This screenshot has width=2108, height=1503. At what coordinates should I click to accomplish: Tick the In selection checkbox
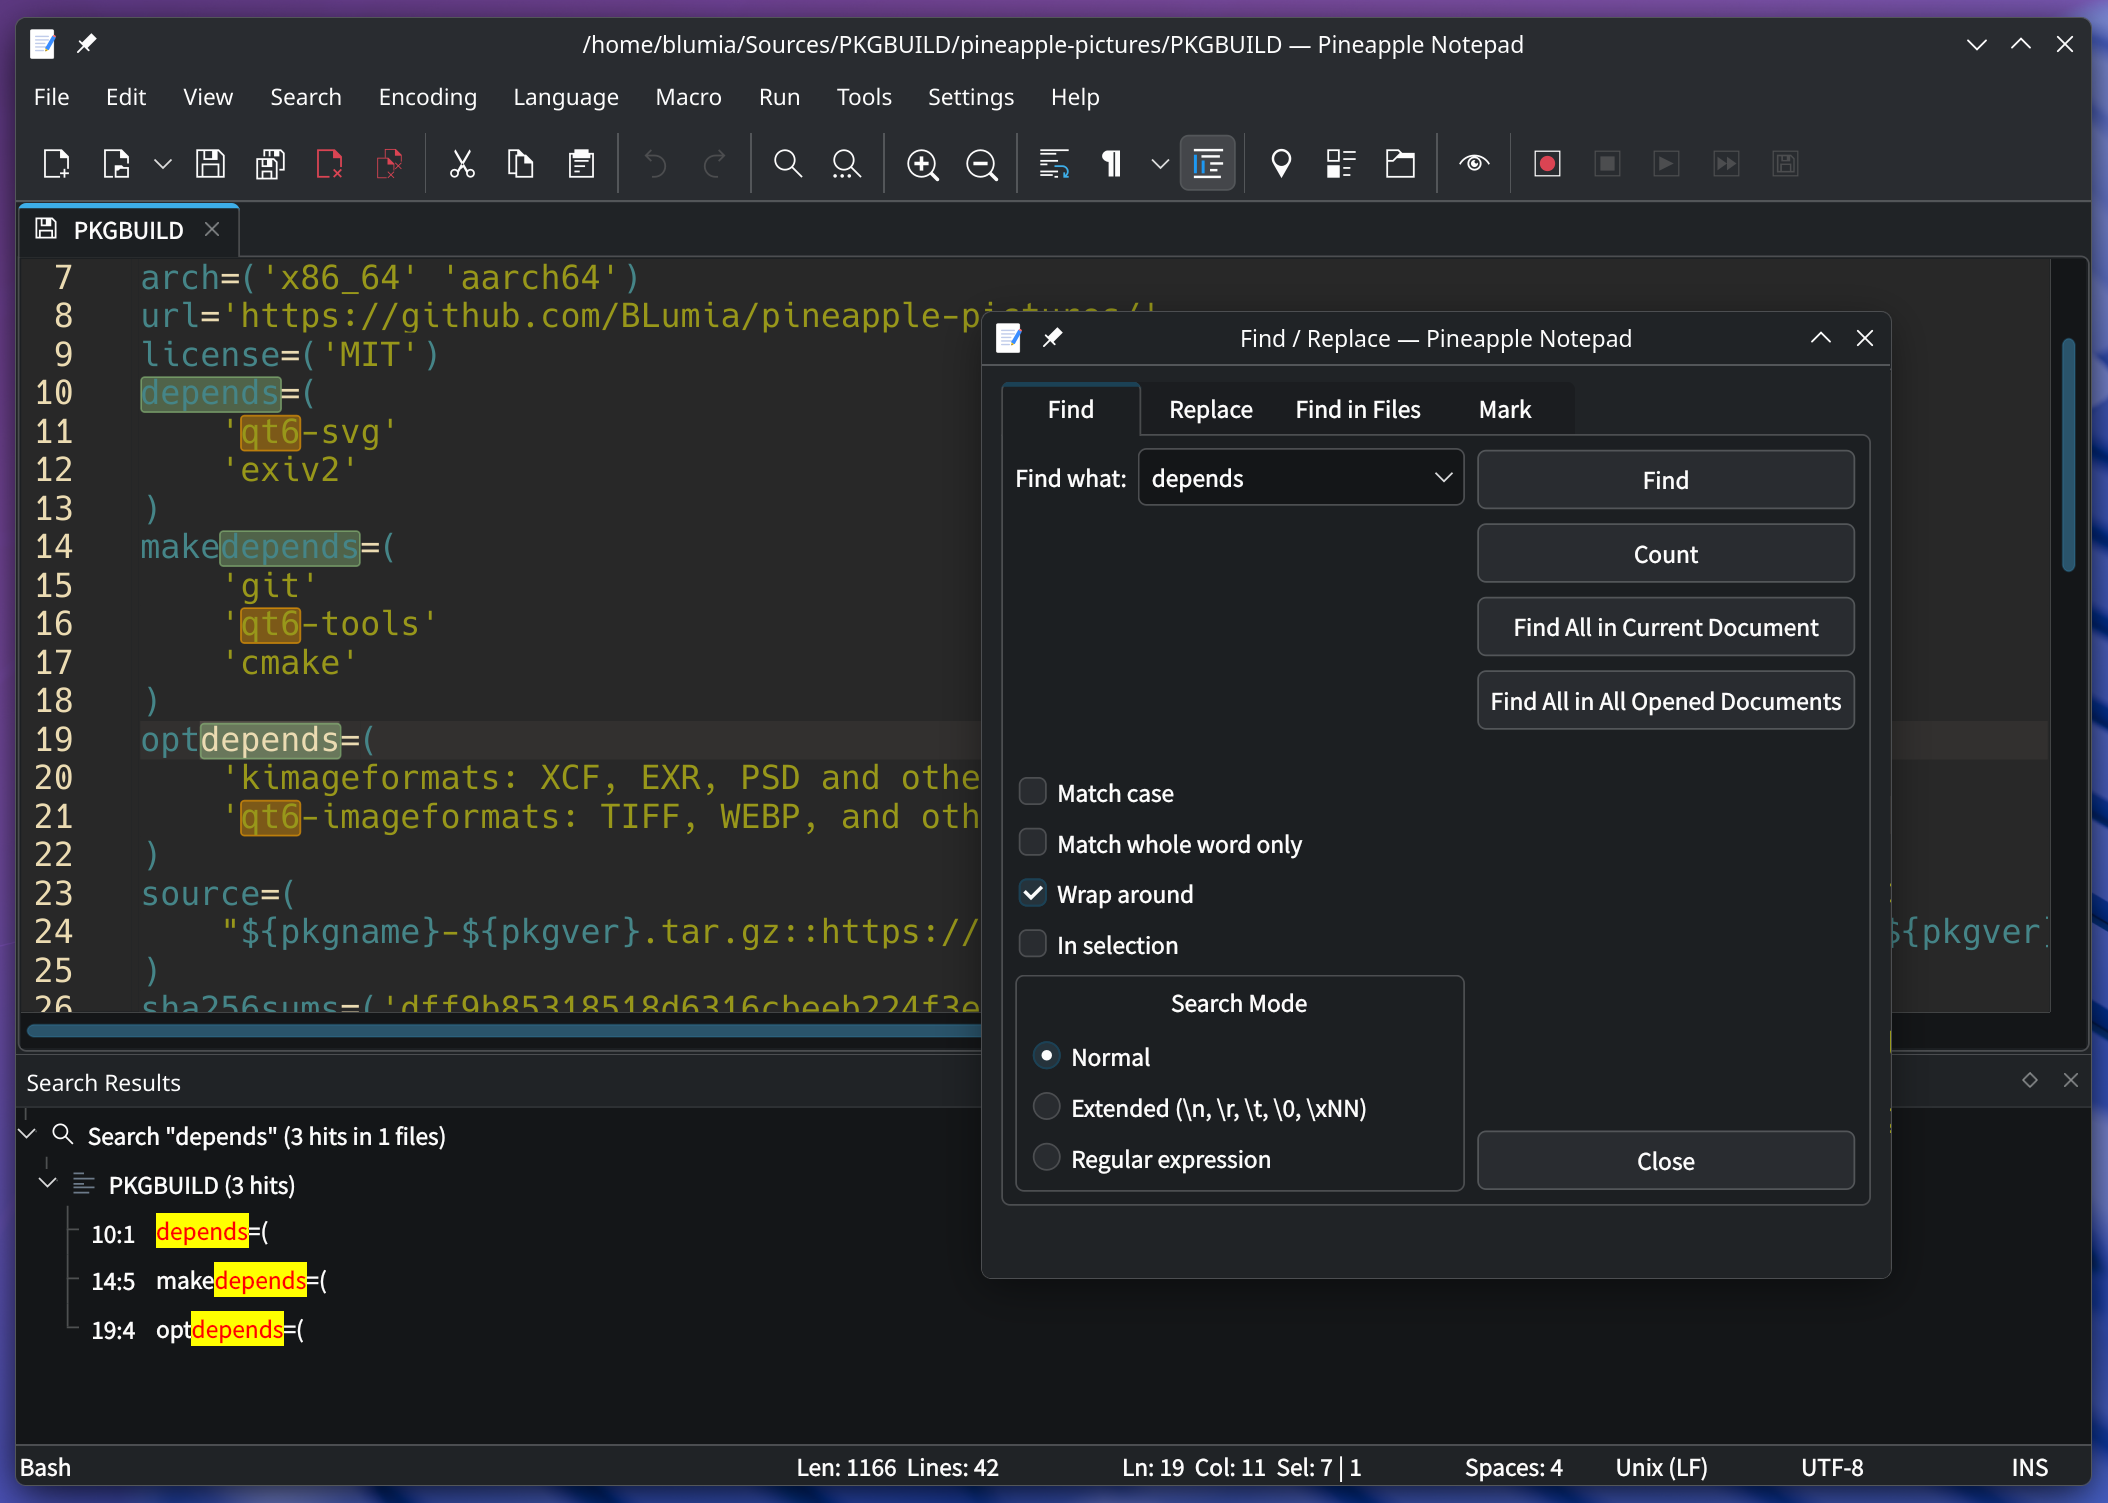pos(1033,944)
